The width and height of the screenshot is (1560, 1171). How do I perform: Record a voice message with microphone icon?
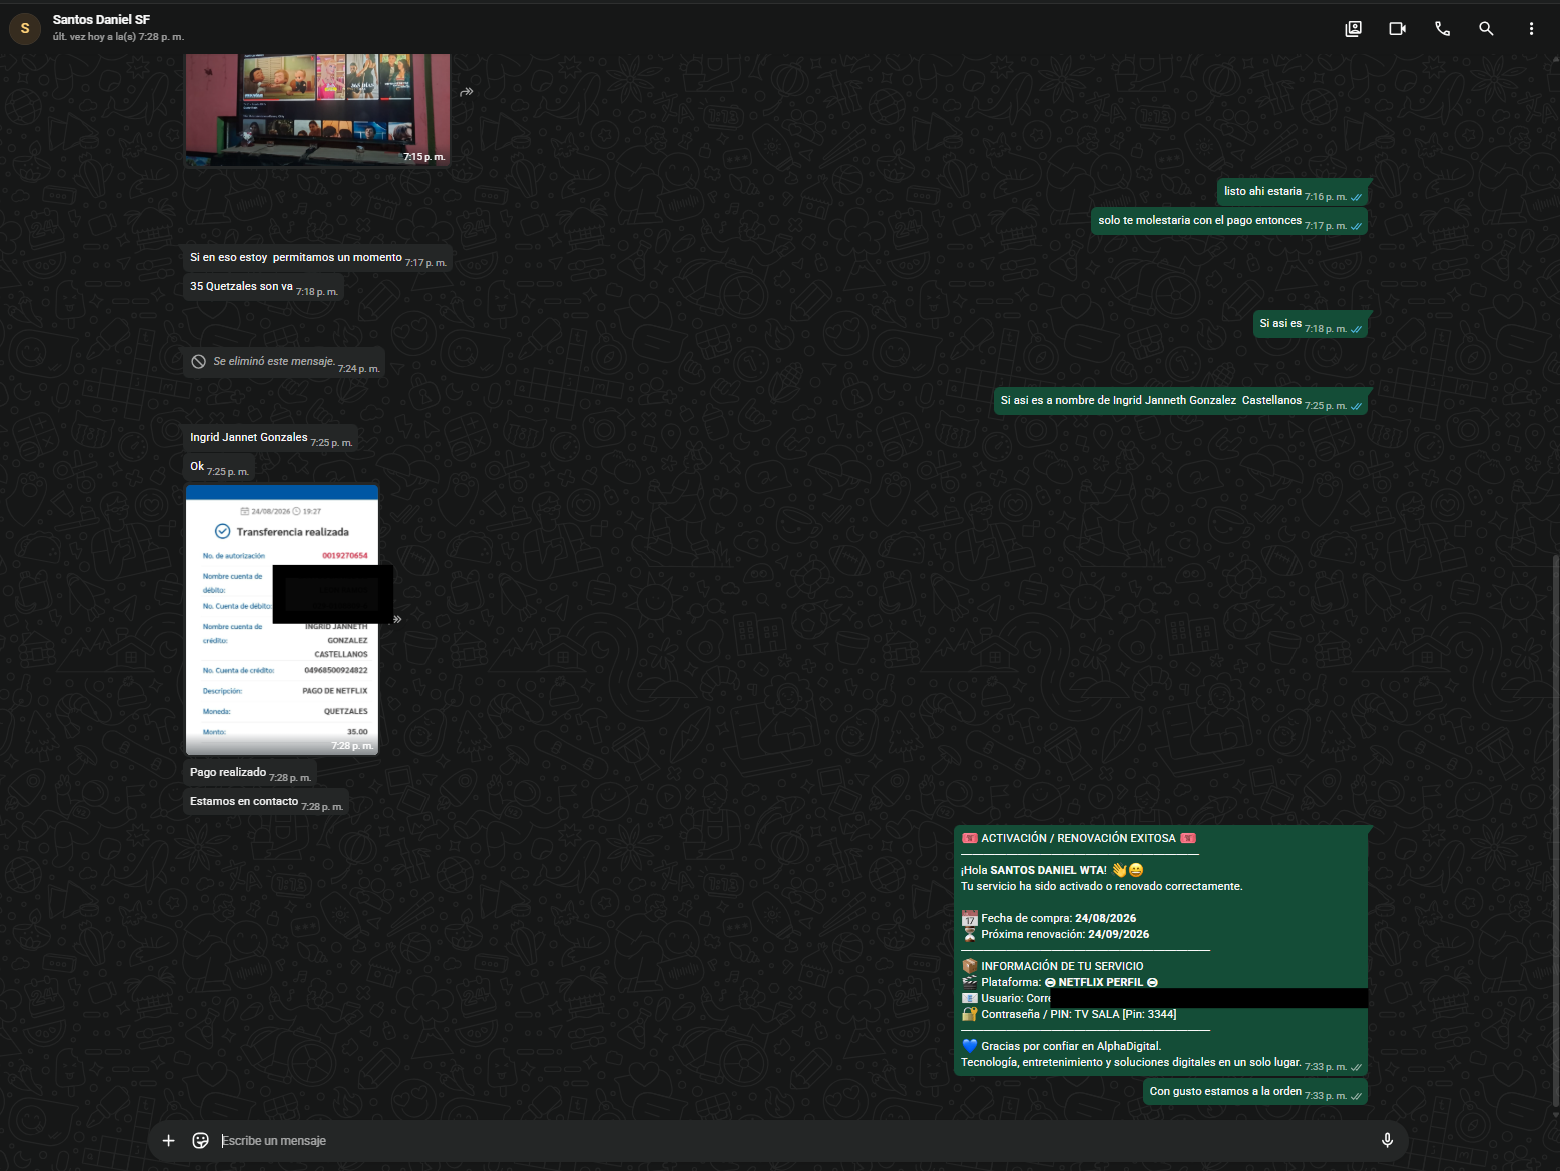pyautogui.click(x=1387, y=1140)
